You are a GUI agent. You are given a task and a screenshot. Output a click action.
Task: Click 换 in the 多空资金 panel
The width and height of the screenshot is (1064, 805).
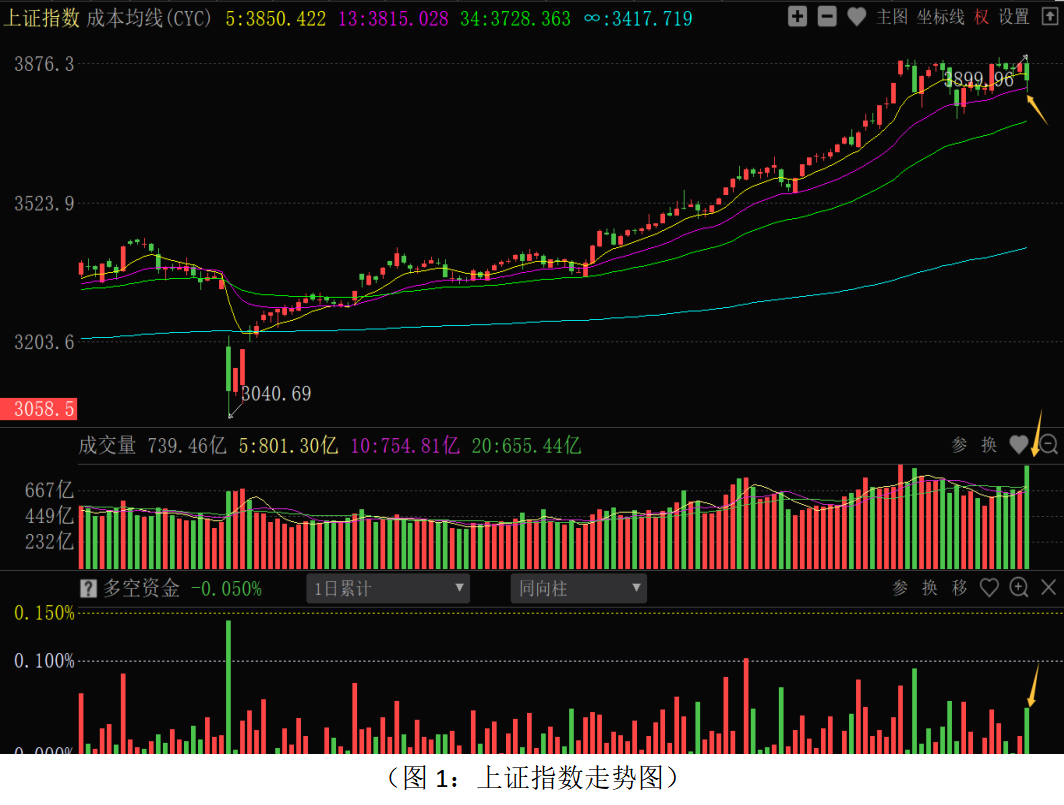pyautogui.click(x=930, y=588)
